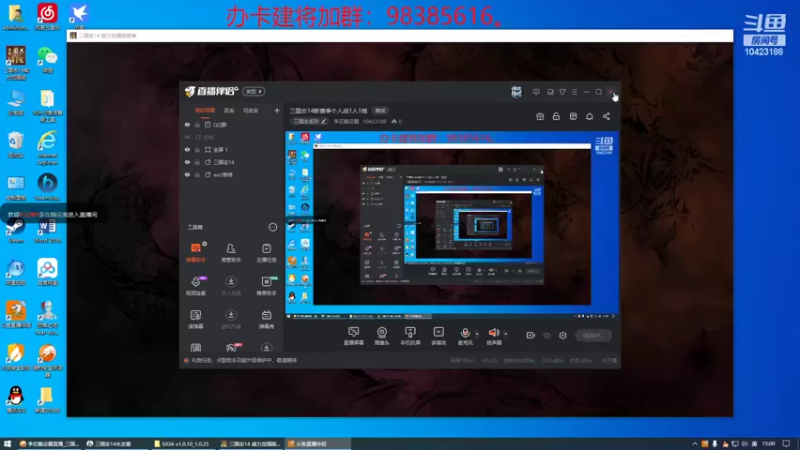Click the share icon above preview

[x=606, y=116]
